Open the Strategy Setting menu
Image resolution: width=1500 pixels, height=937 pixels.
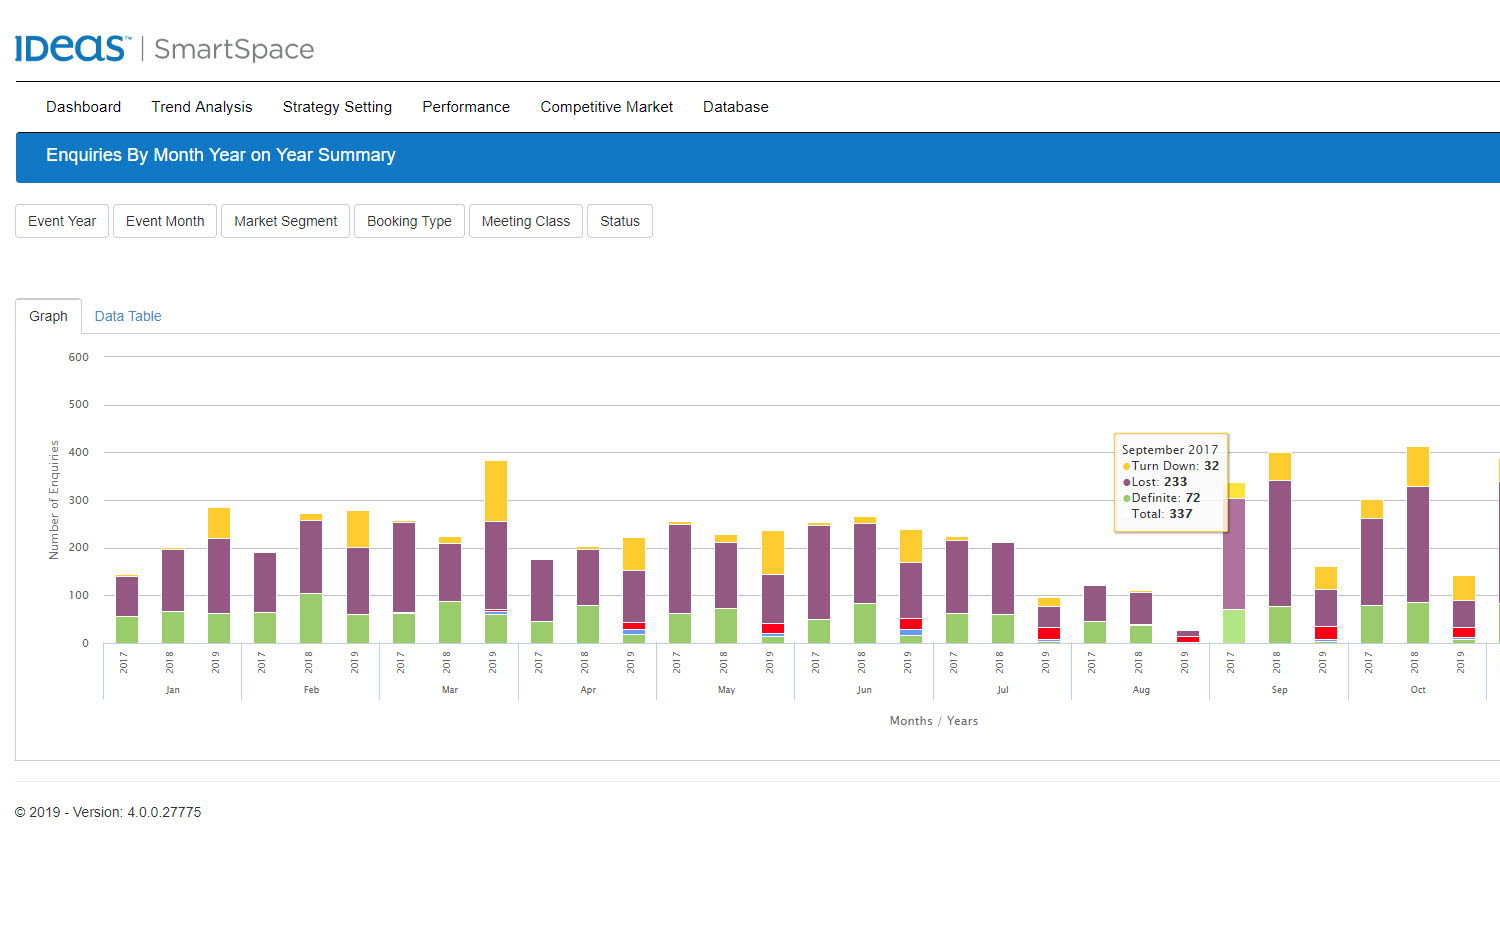(x=337, y=107)
